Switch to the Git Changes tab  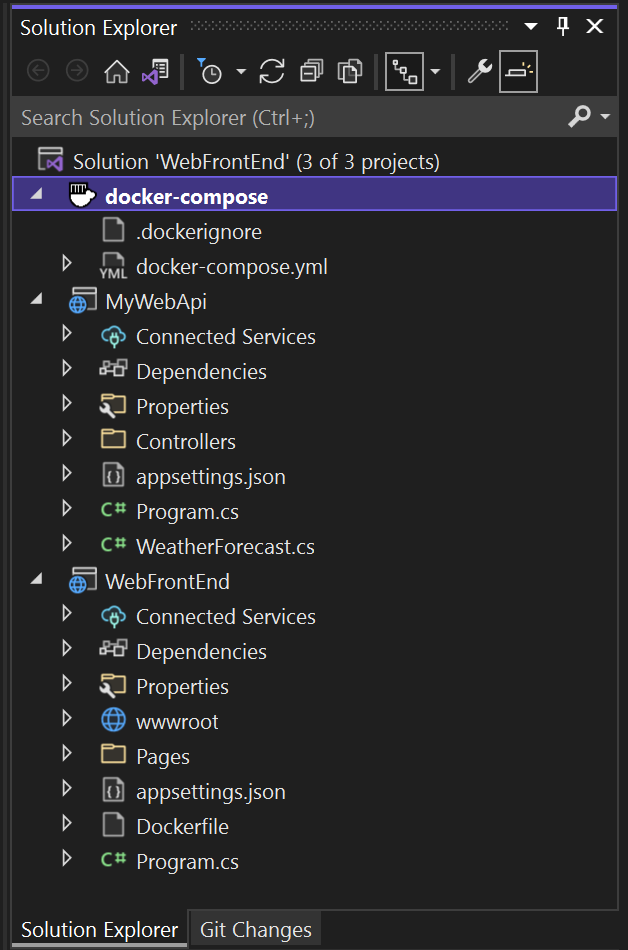point(254,929)
